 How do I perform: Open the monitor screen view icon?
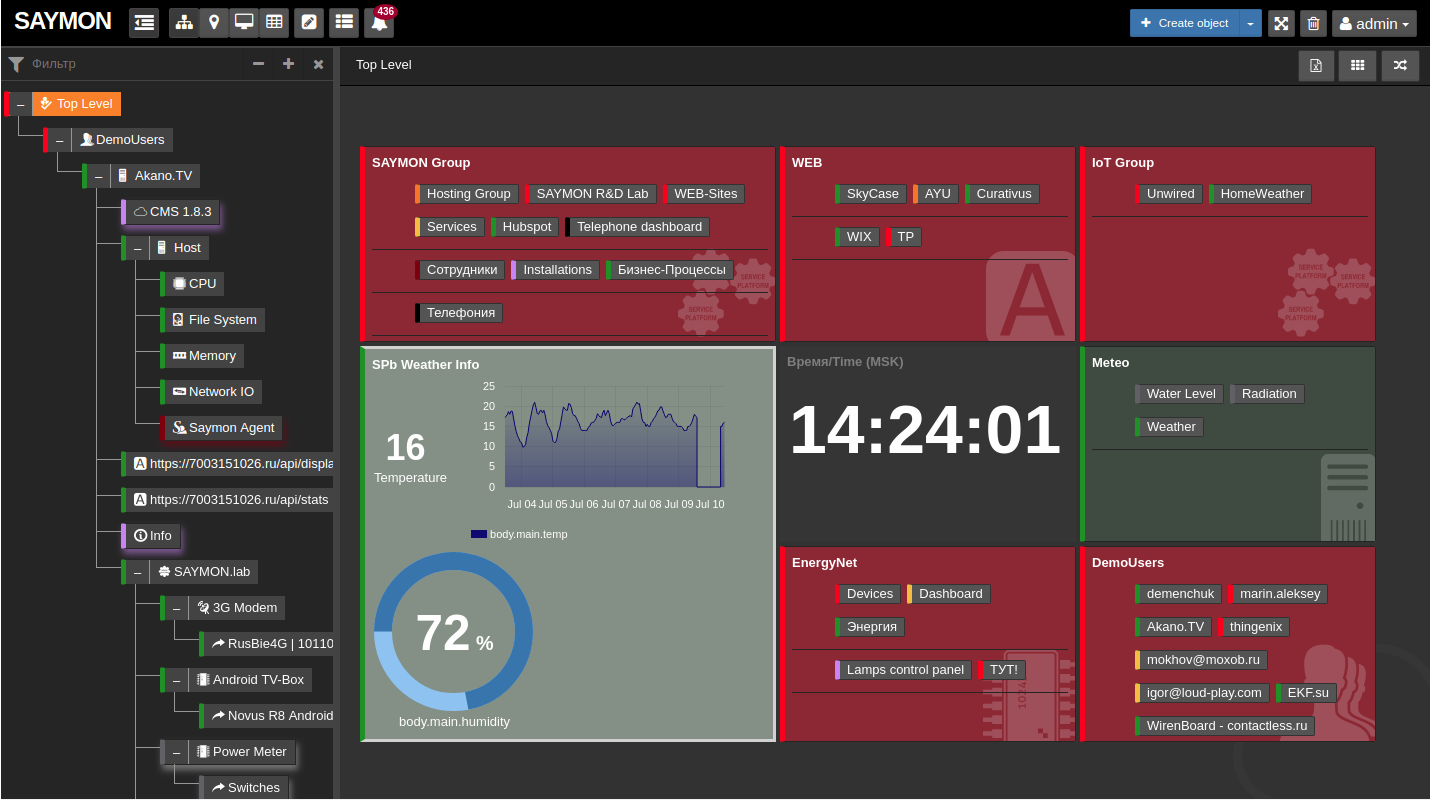click(244, 23)
